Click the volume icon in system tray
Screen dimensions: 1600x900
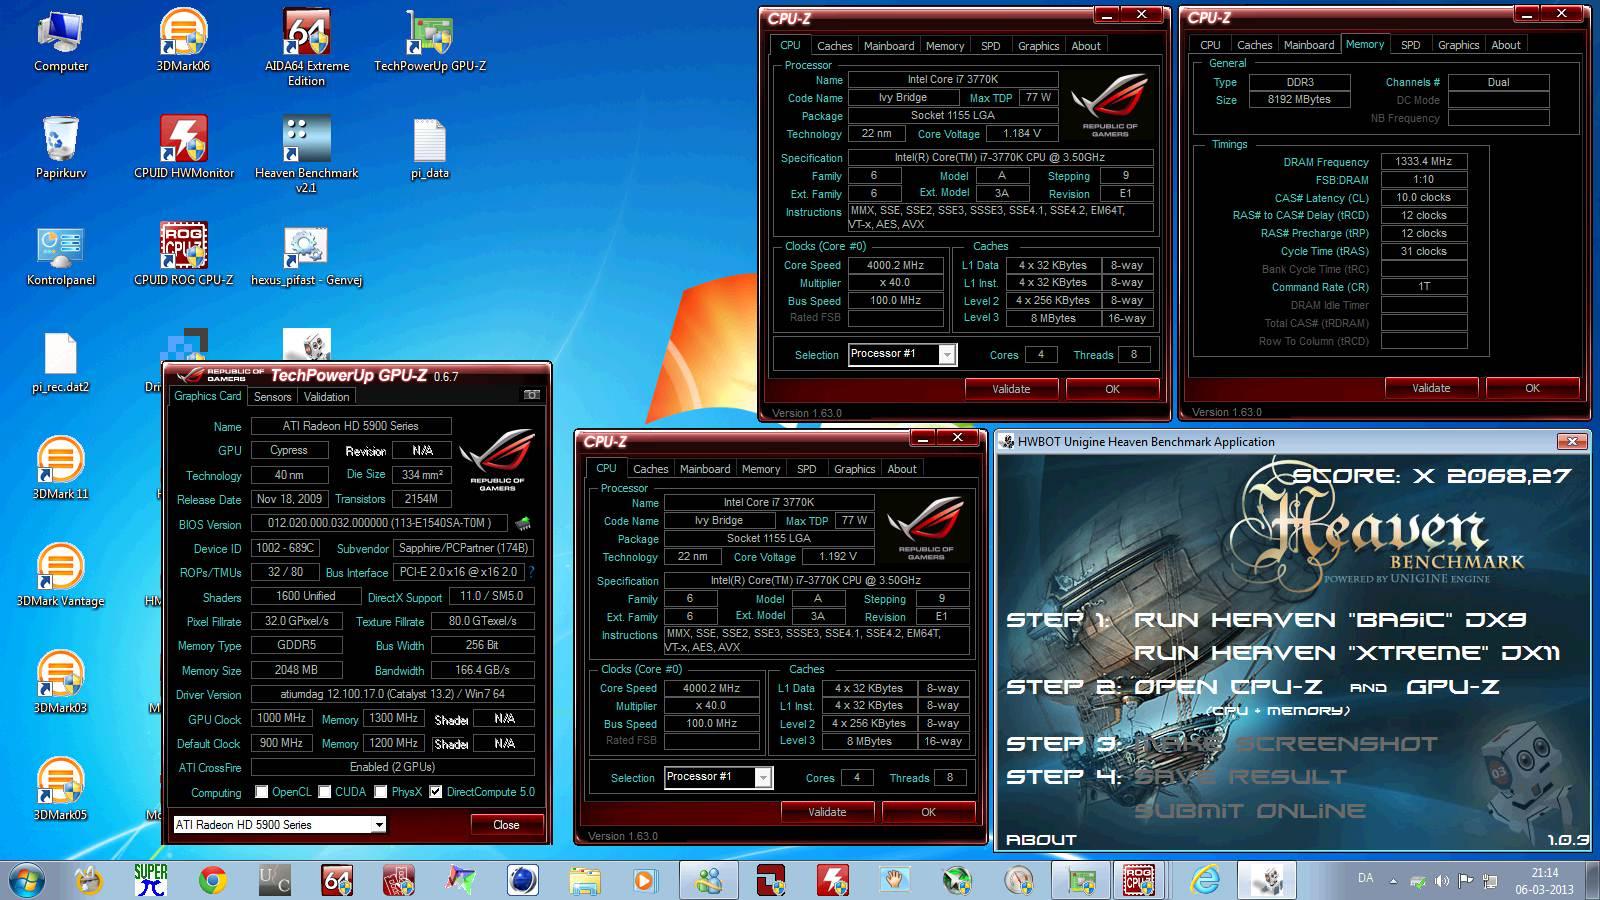(x=1441, y=881)
